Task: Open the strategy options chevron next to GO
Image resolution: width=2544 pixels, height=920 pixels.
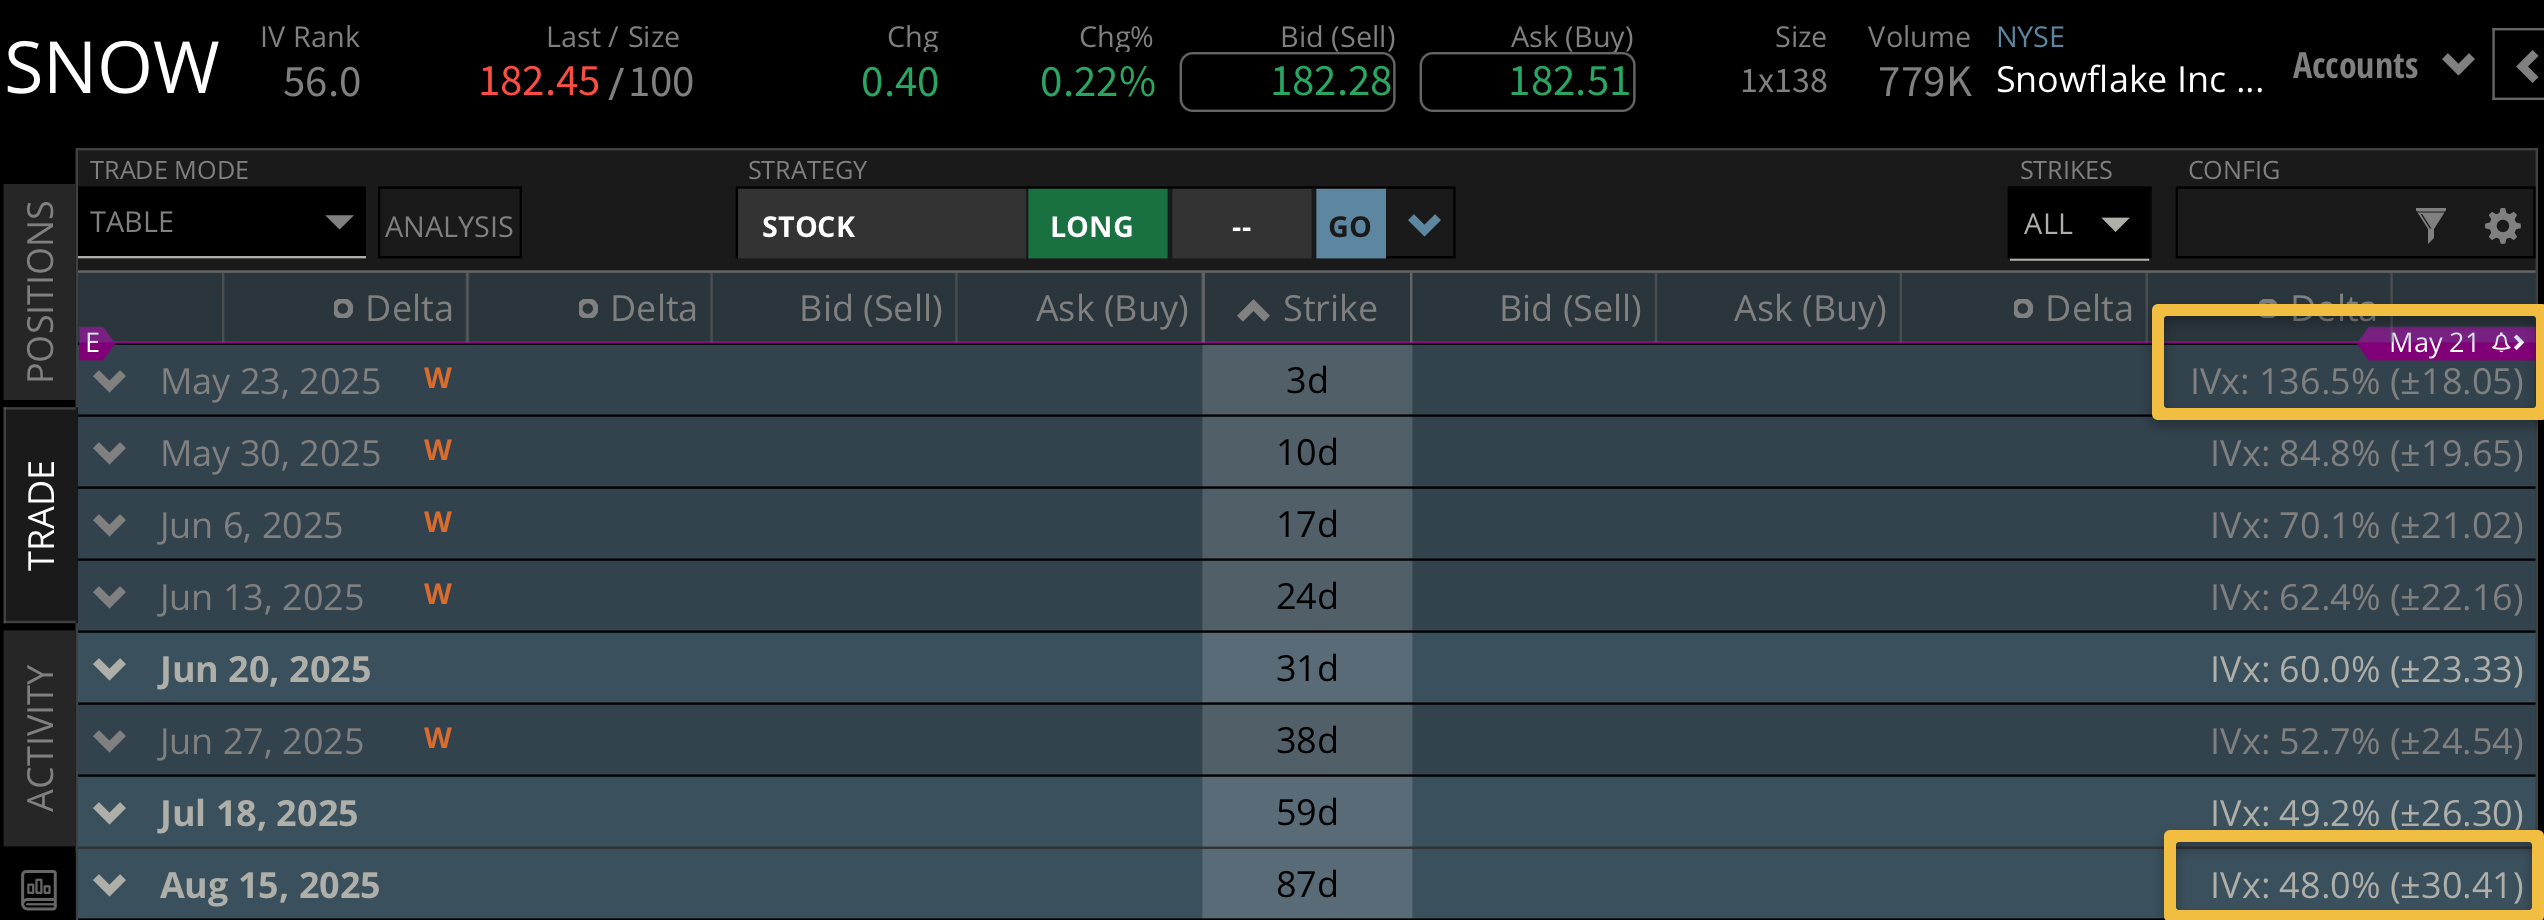Action: [1424, 224]
